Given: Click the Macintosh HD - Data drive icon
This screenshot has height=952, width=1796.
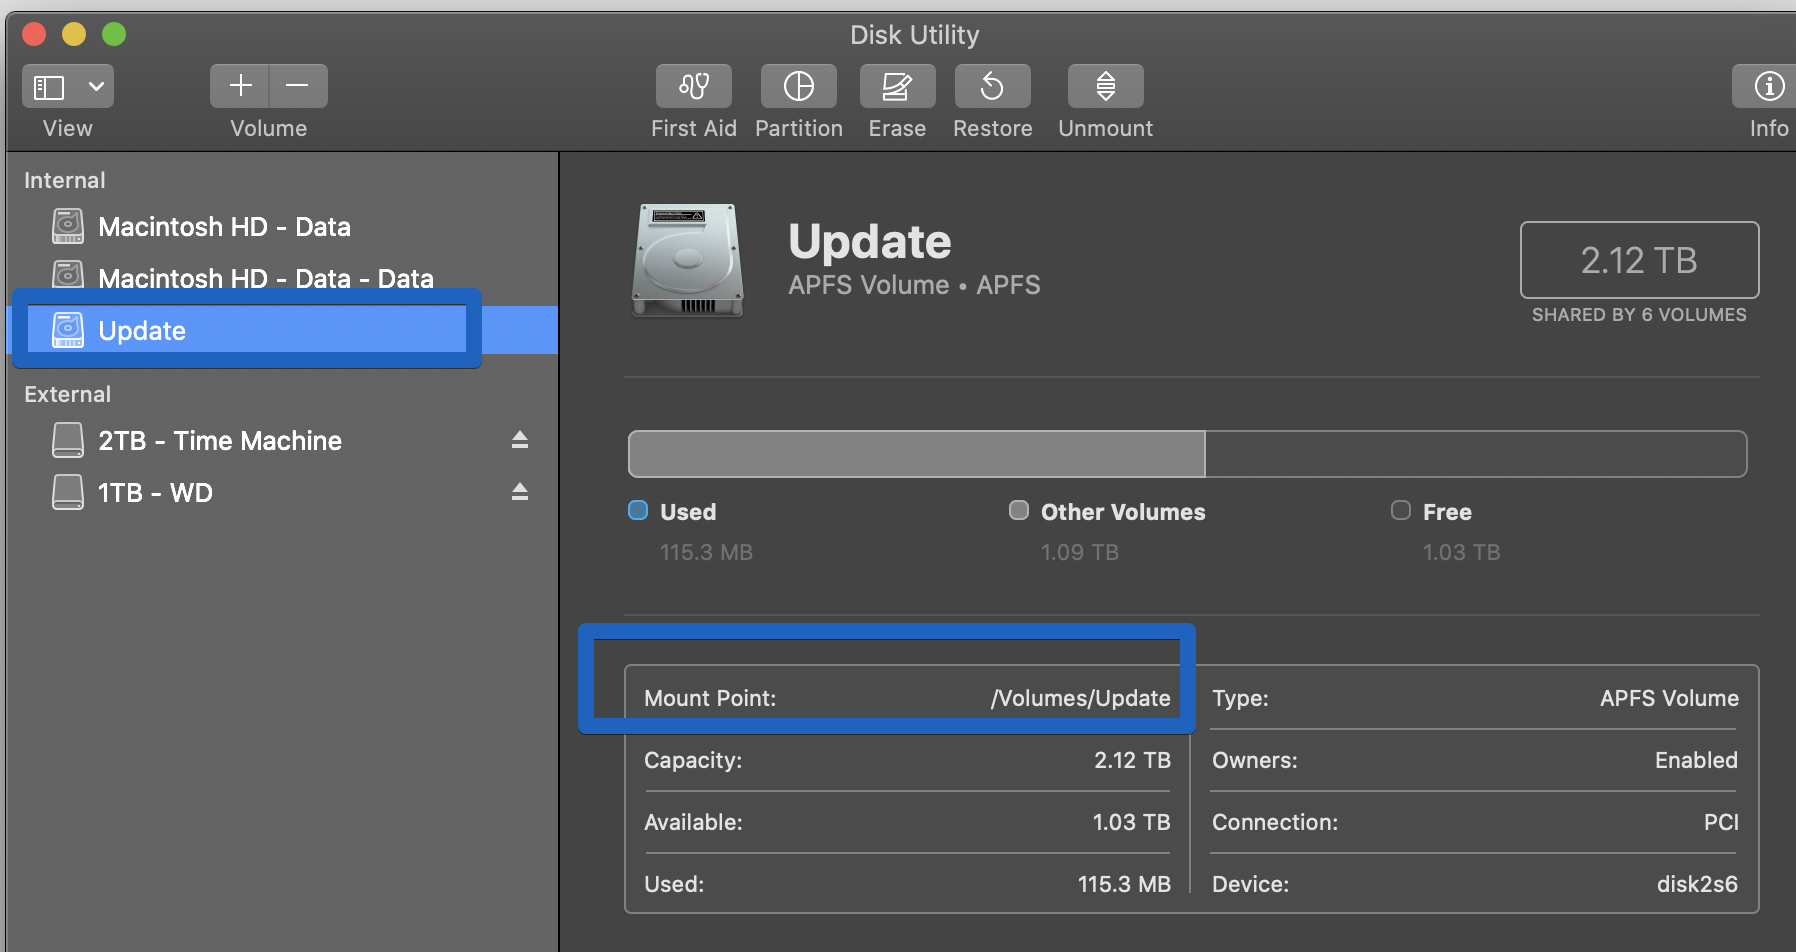Looking at the screenshot, I should (68, 226).
